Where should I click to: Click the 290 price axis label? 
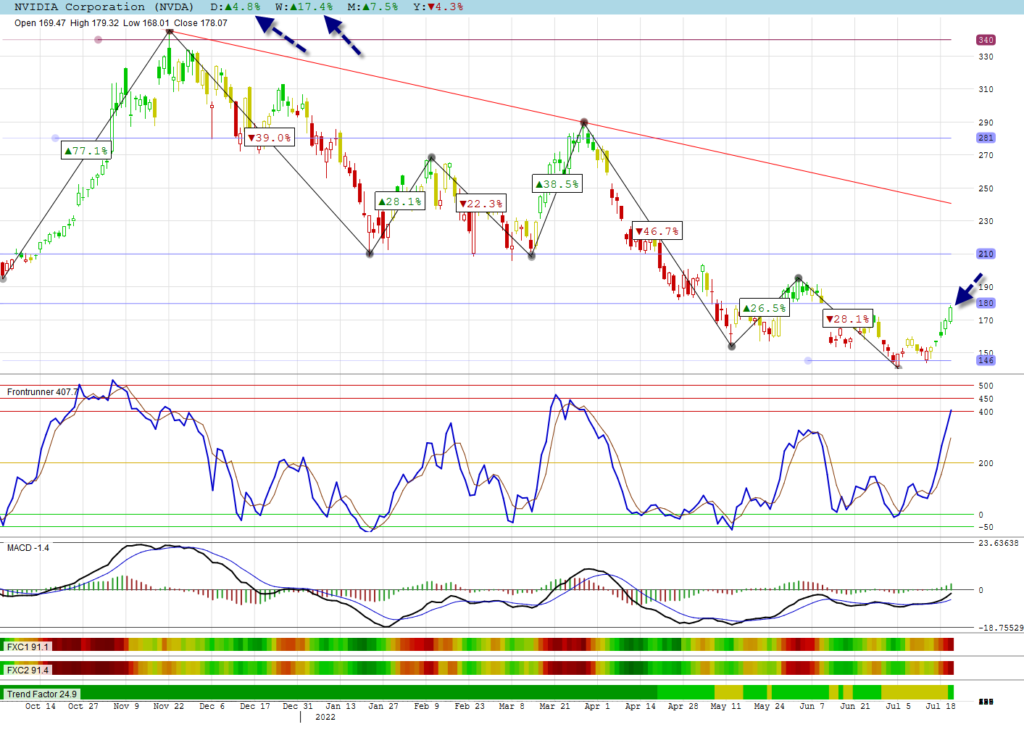(x=985, y=123)
